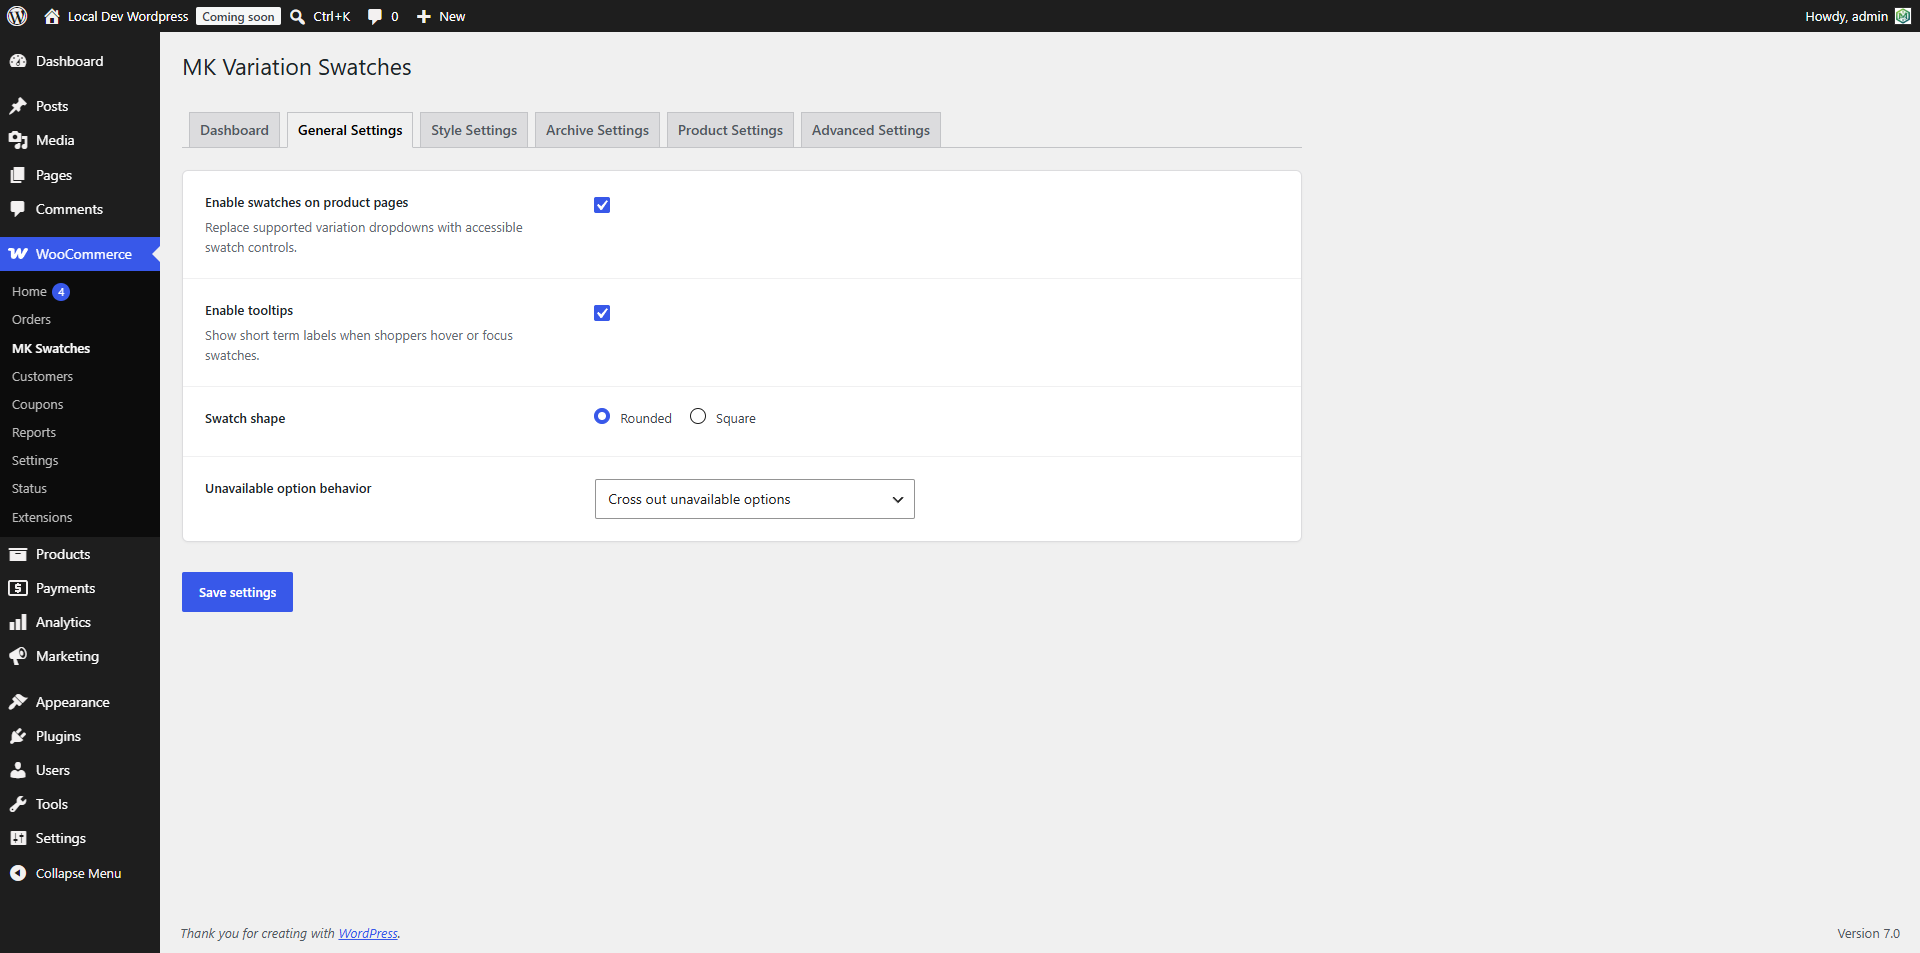The height and width of the screenshot is (953, 1920).
Task: Open WooCommerce Settings submenu item
Action: 35,460
